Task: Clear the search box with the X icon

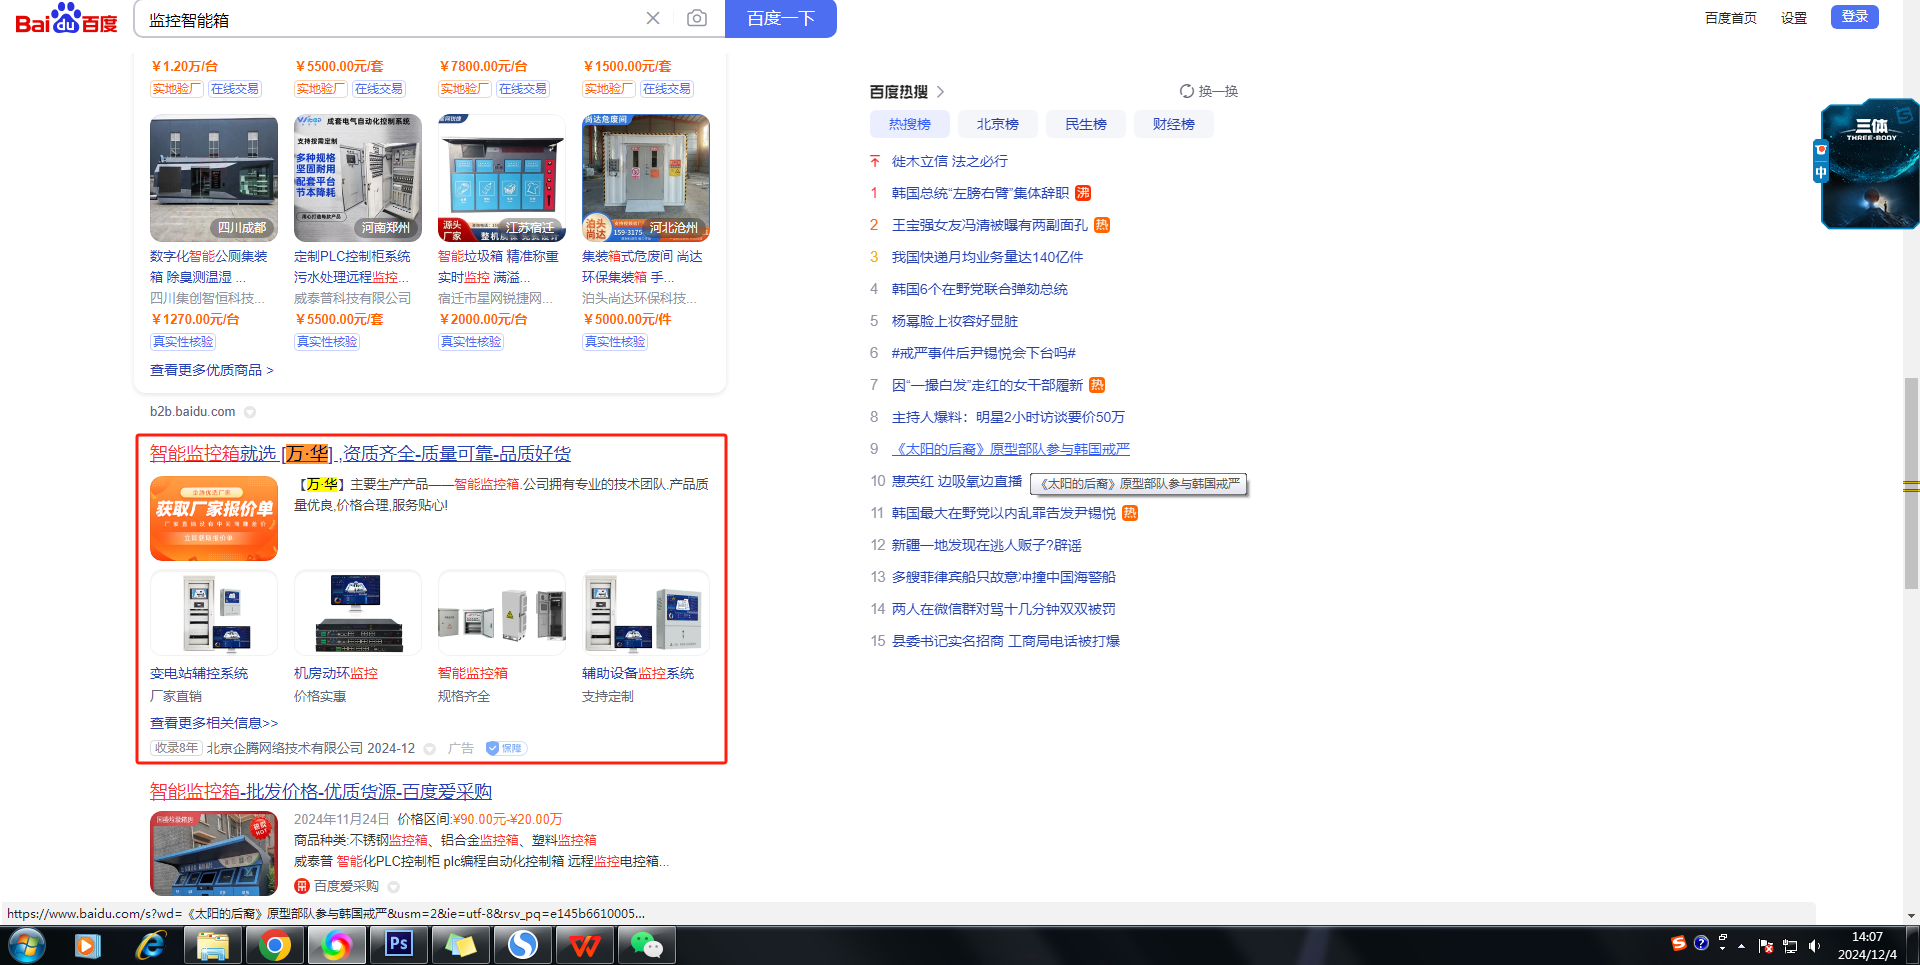Action: pos(653,18)
